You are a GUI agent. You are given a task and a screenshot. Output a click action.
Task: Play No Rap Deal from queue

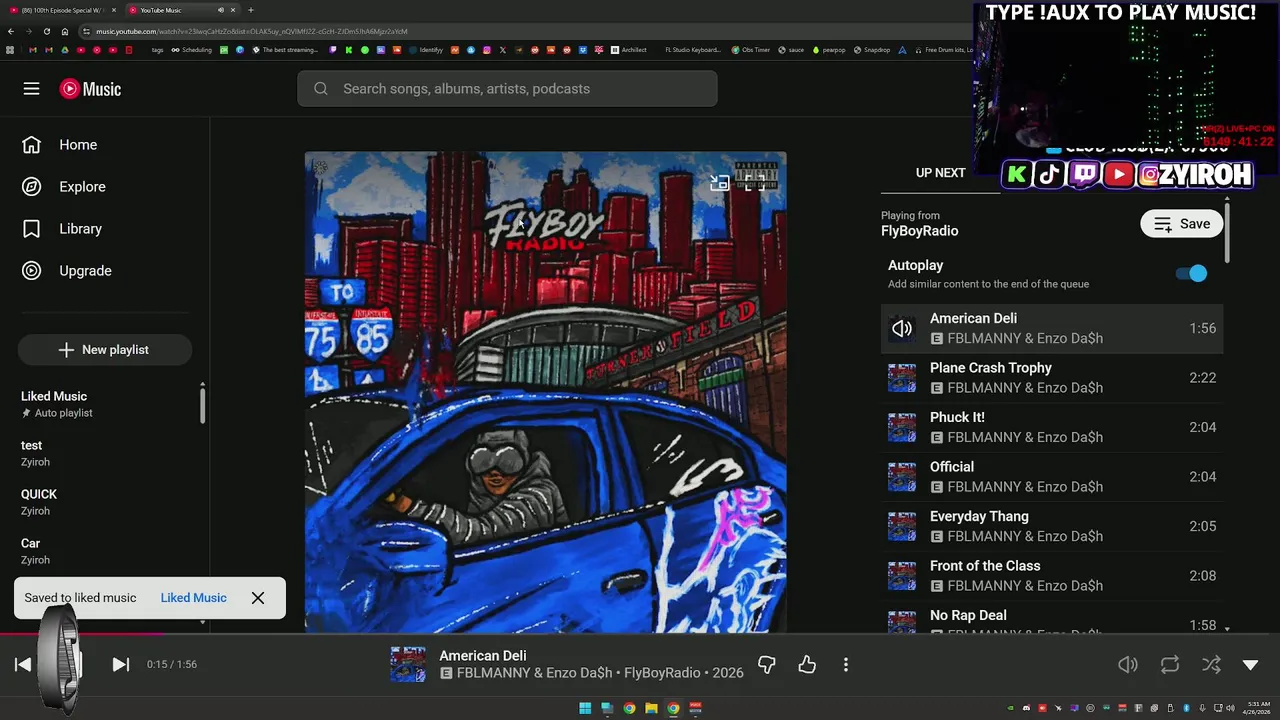[x=1052, y=618]
